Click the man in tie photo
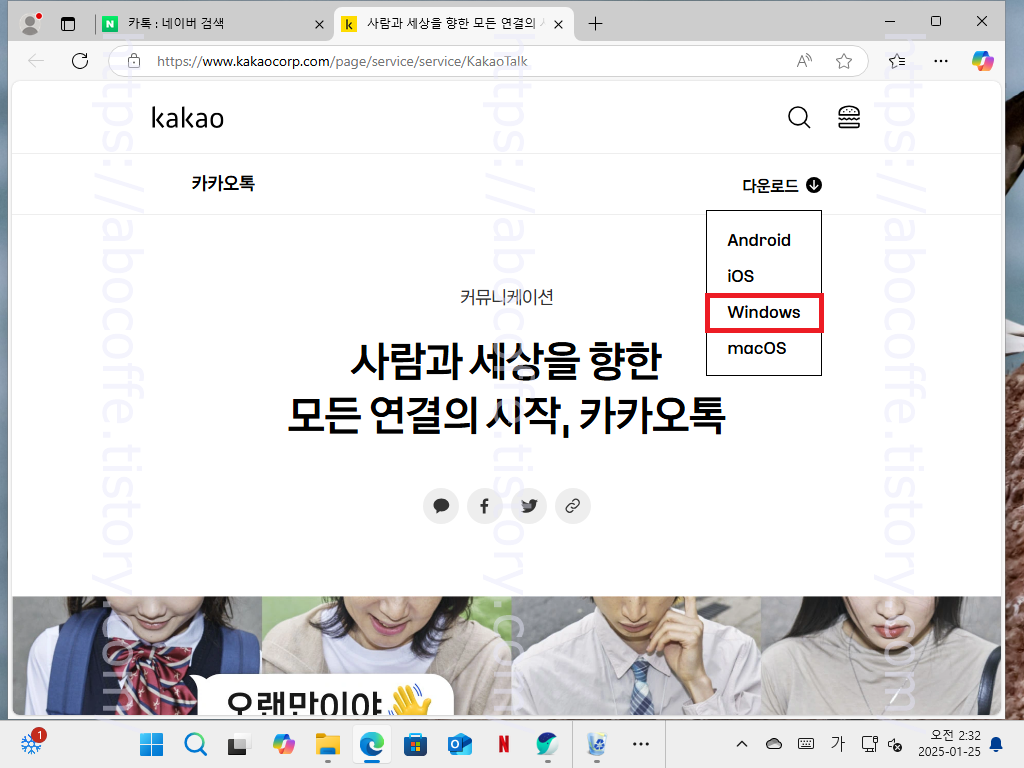1024x768 pixels. (636, 656)
